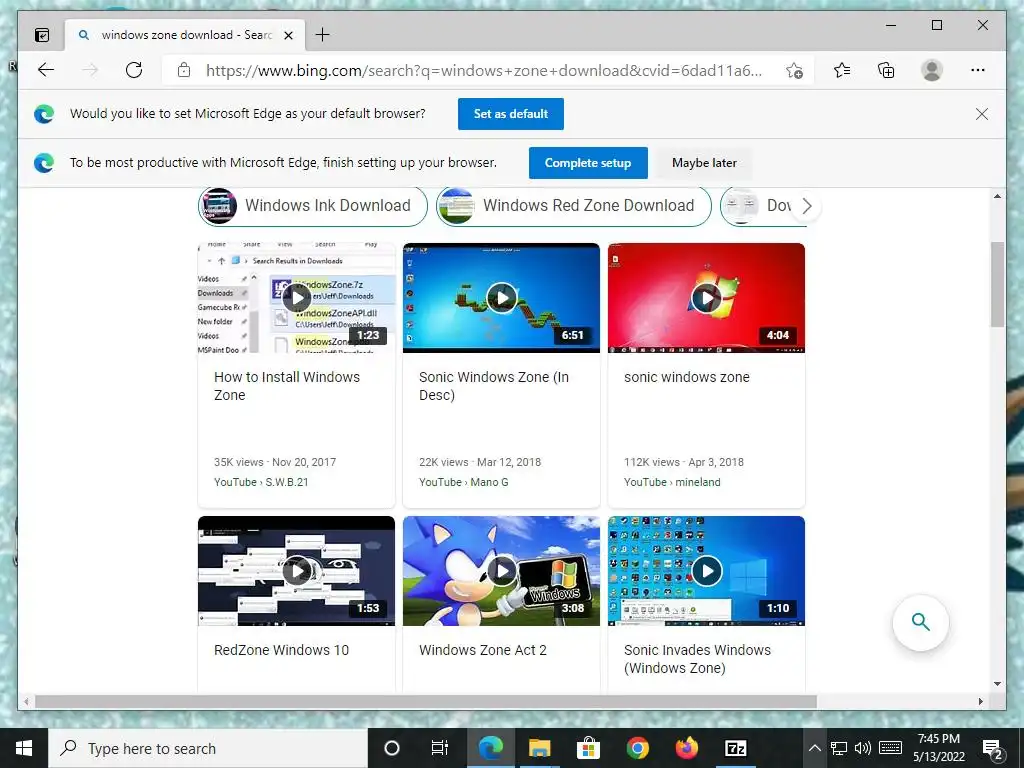View site information lock icon
The height and width of the screenshot is (768, 1024).
[x=184, y=70]
